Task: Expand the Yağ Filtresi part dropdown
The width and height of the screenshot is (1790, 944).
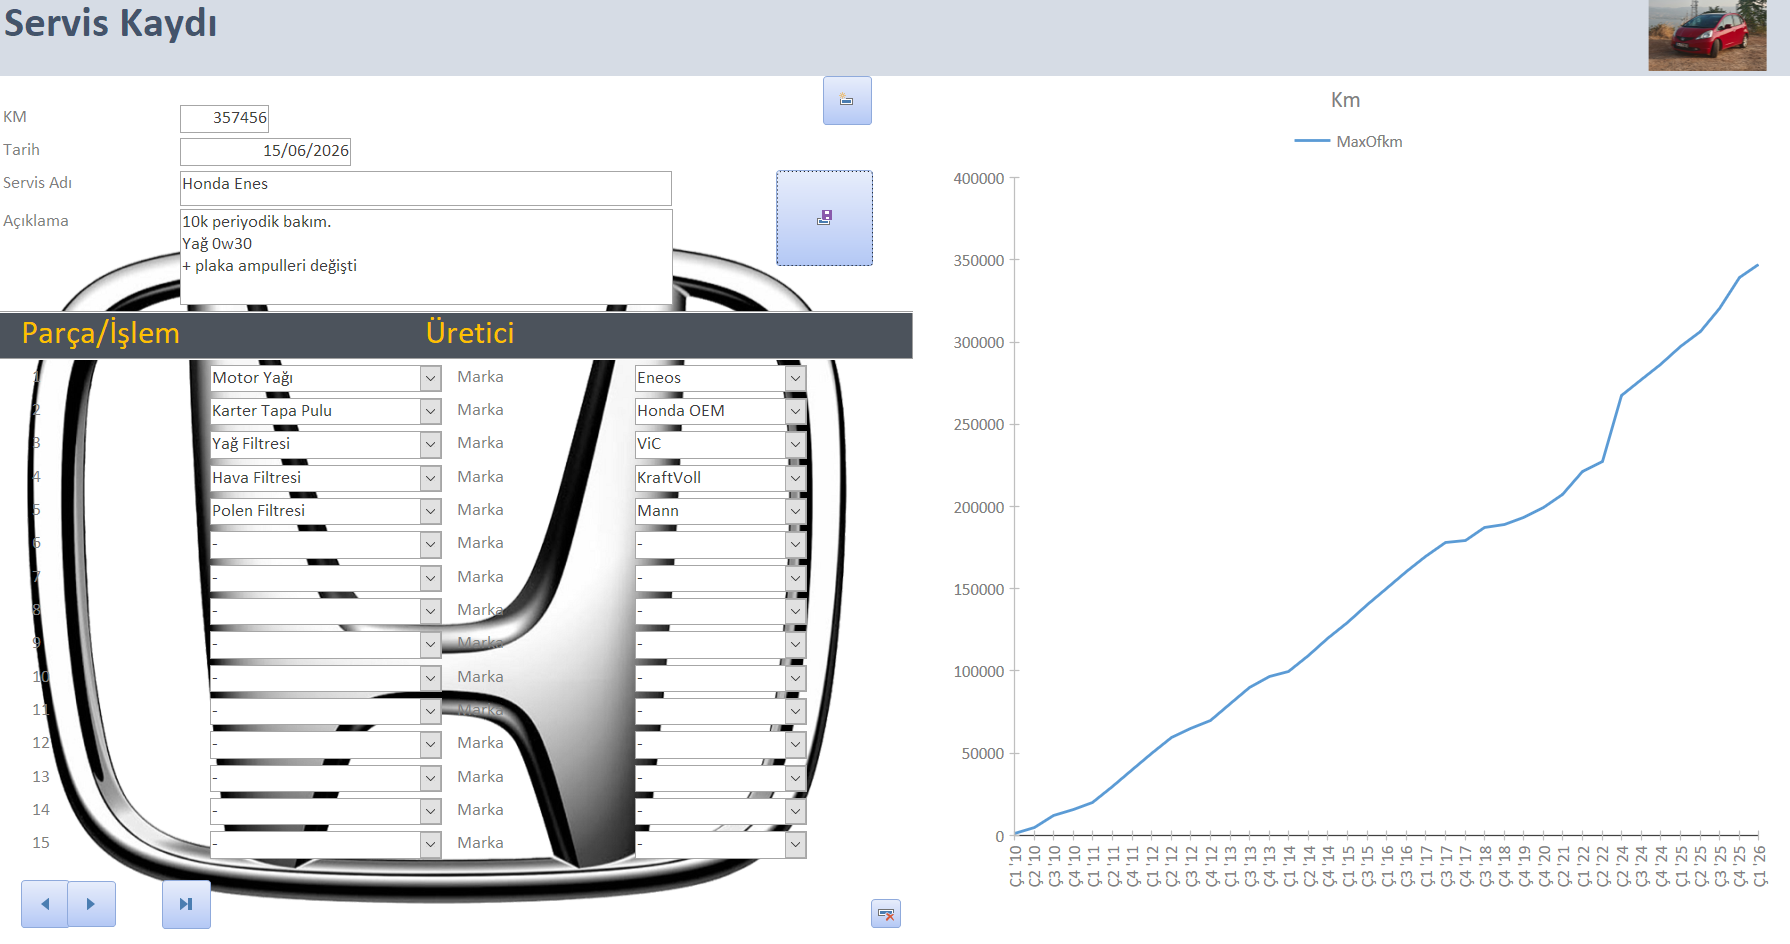Action: tap(430, 444)
